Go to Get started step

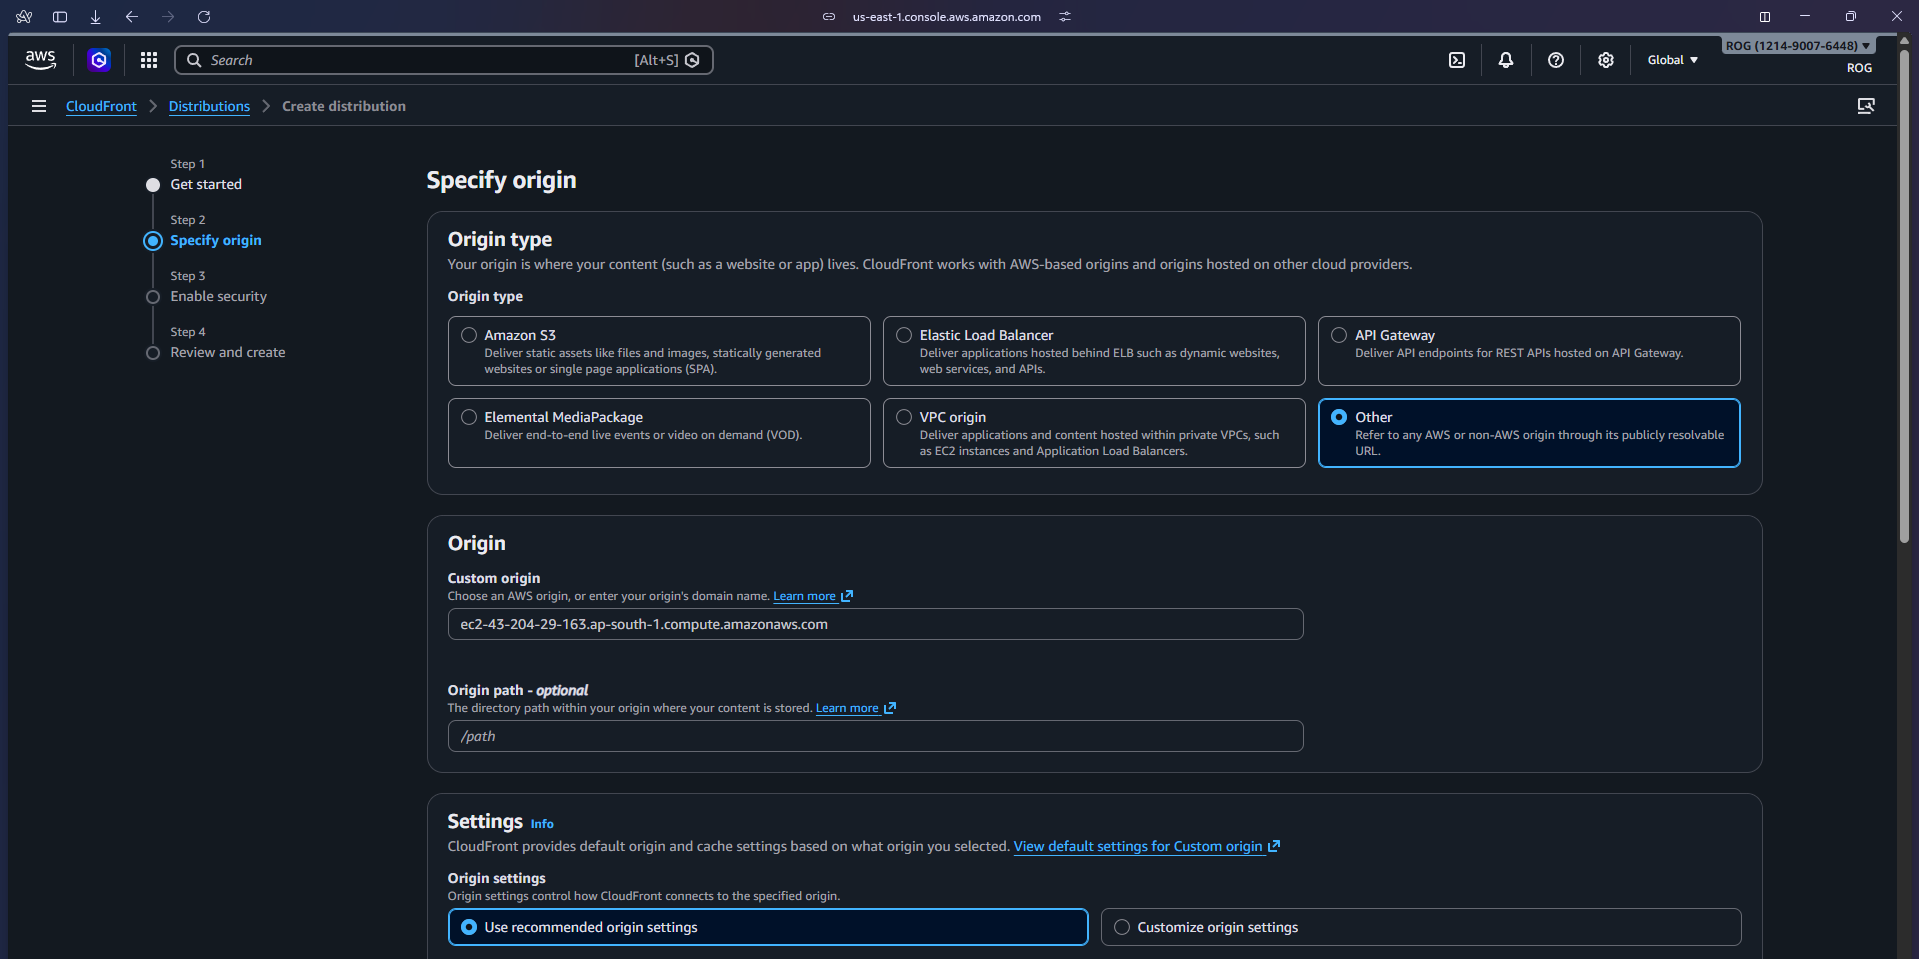click(x=206, y=184)
